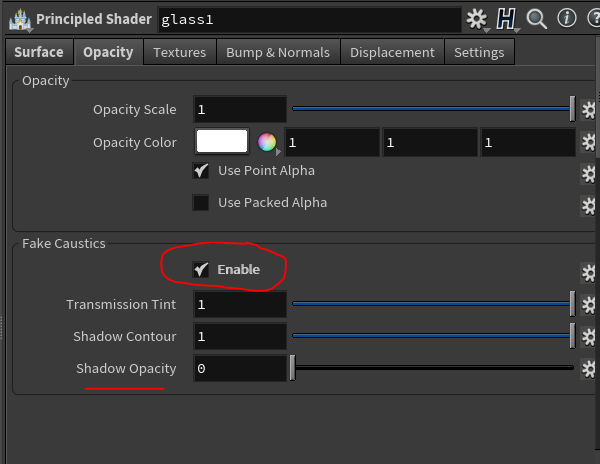Open the gear menu beside the node name

[477, 19]
